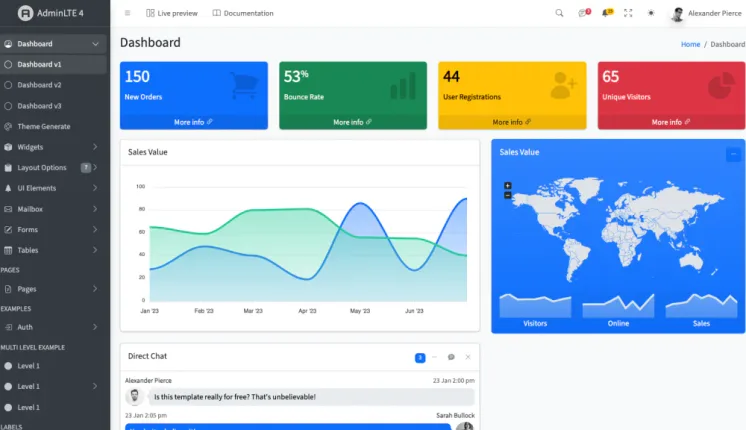
Task: Expand the Forms chevron
Action: [95, 229]
